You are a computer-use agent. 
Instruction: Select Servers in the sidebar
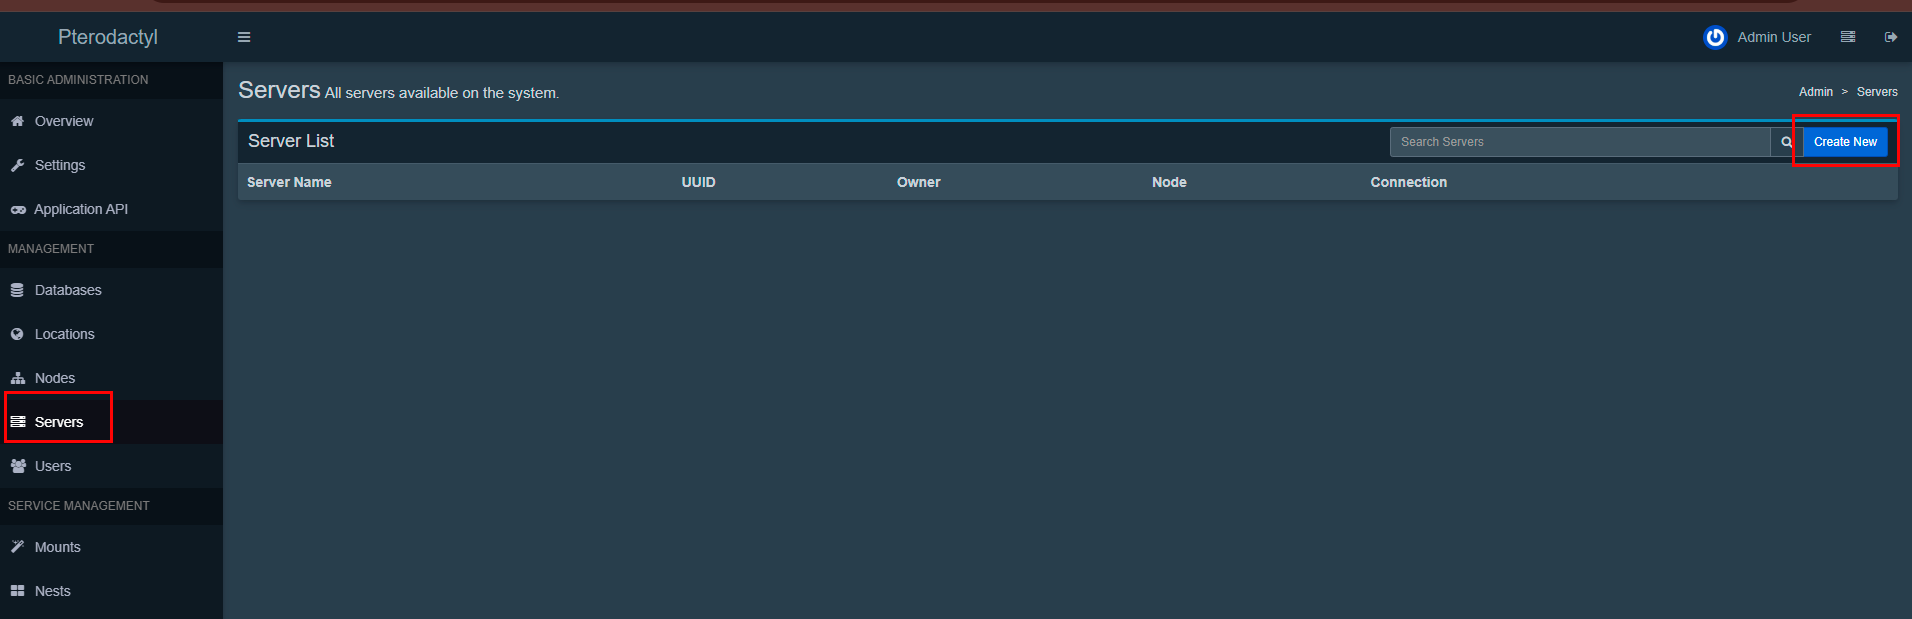[58, 422]
